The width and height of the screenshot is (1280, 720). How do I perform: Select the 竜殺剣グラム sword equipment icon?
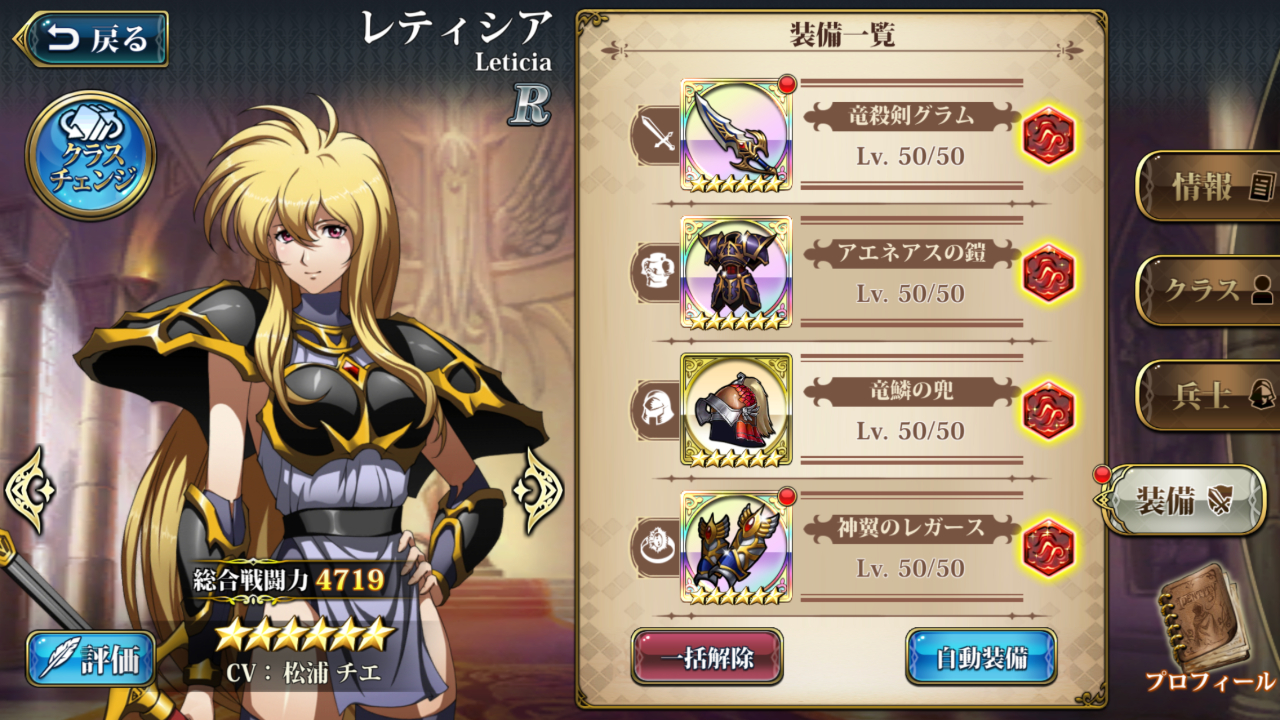point(736,135)
